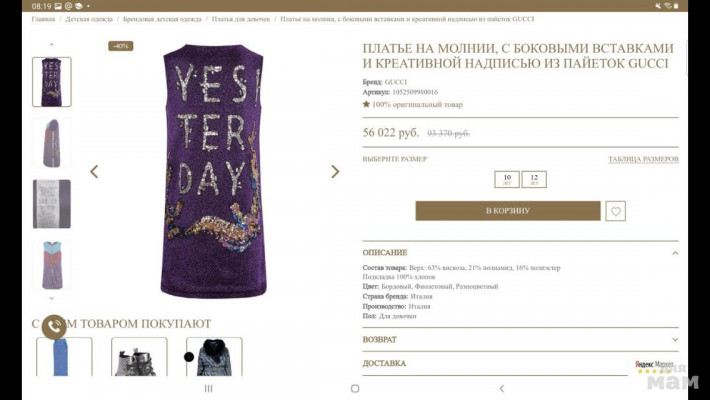Image resolution: width=710 pixels, height=400 pixels.
Task: Open Платья для девочек breadcrumb
Action: click(241, 19)
